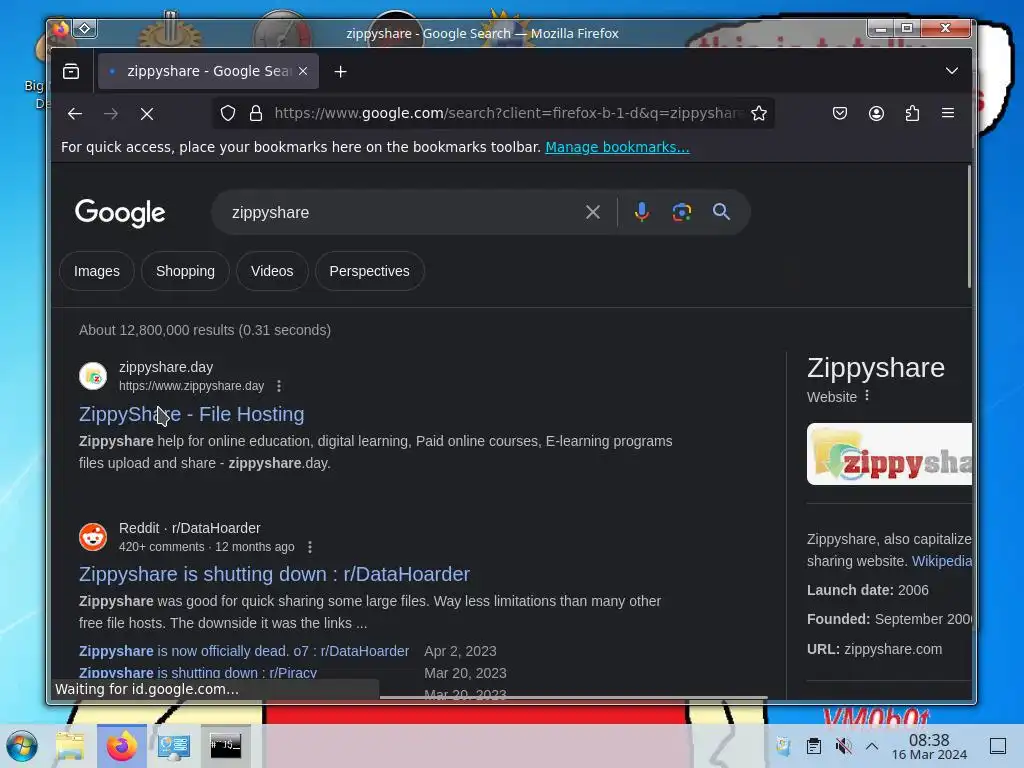Screen dimensions: 1024x768
Task: Open the clipboard tray icon
Action: (x=814, y=746)
